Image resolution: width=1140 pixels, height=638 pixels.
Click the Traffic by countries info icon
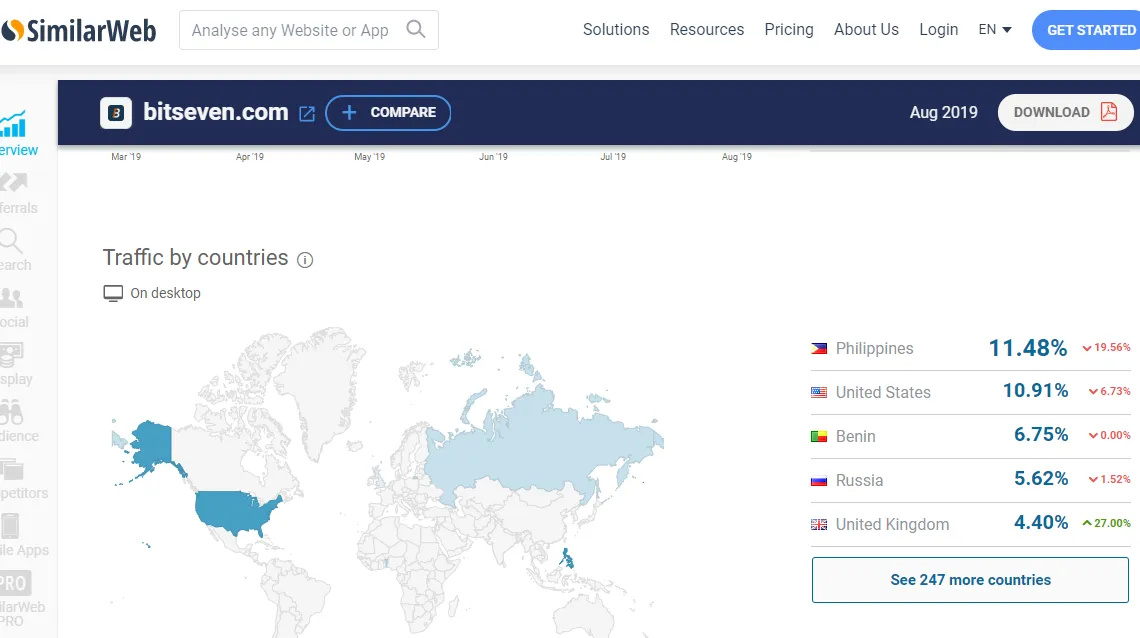coord(305,260)
